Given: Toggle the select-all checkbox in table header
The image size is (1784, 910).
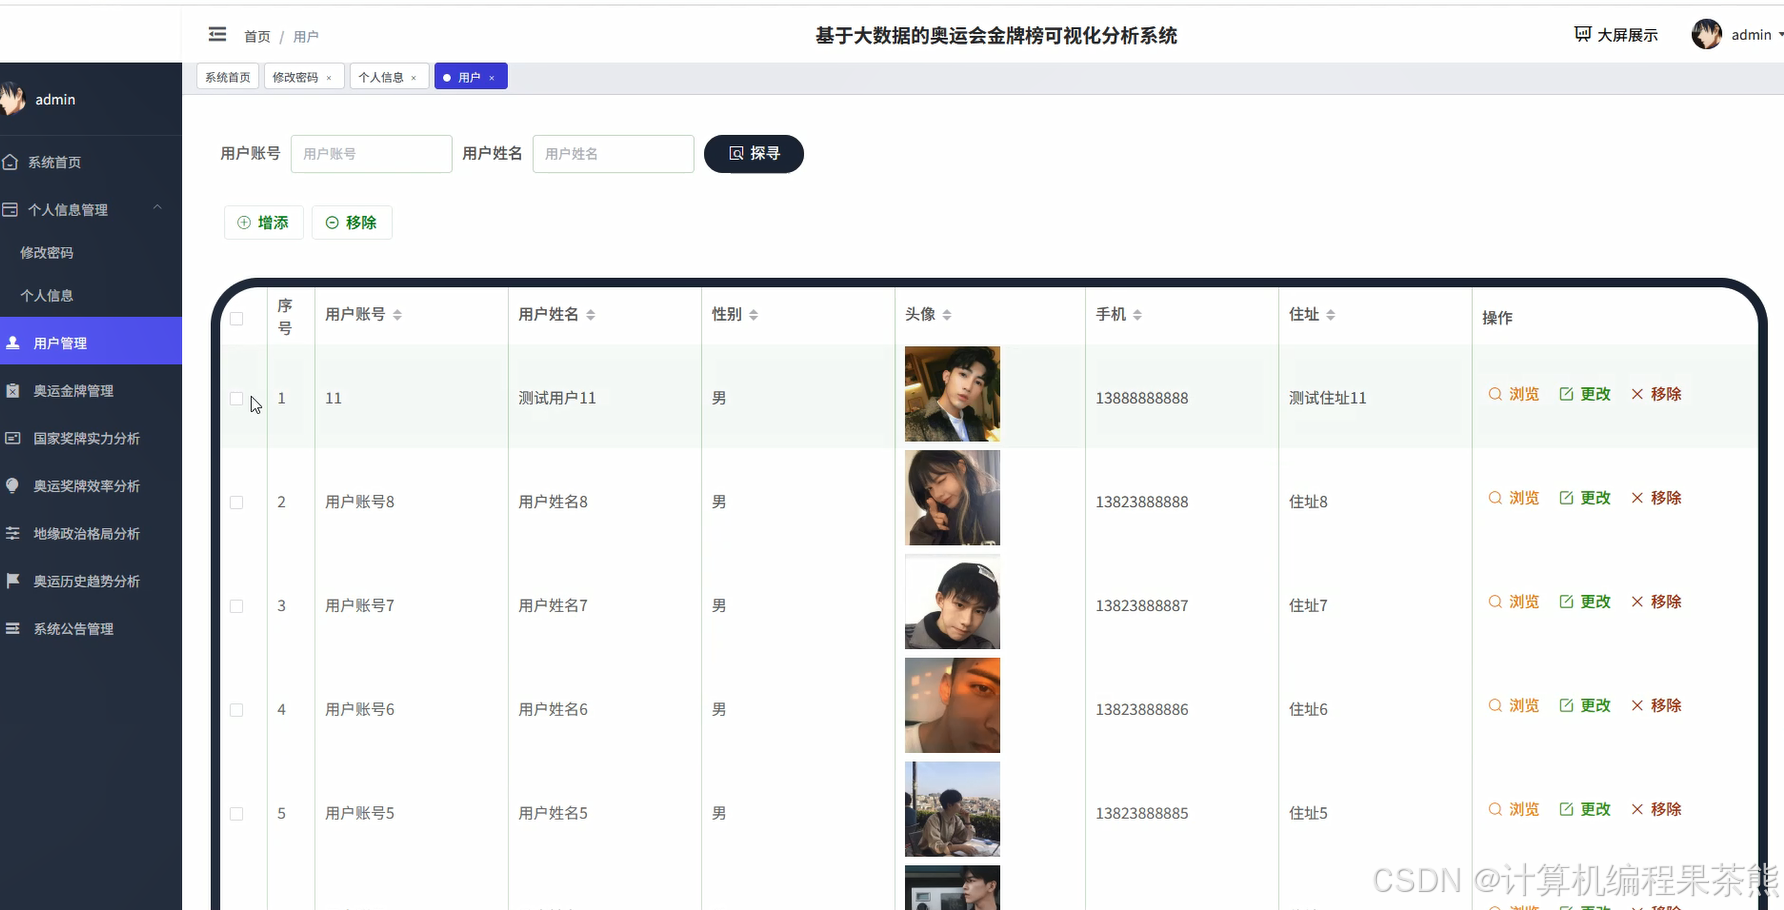Looking at the screenshot, I should 237,319.
